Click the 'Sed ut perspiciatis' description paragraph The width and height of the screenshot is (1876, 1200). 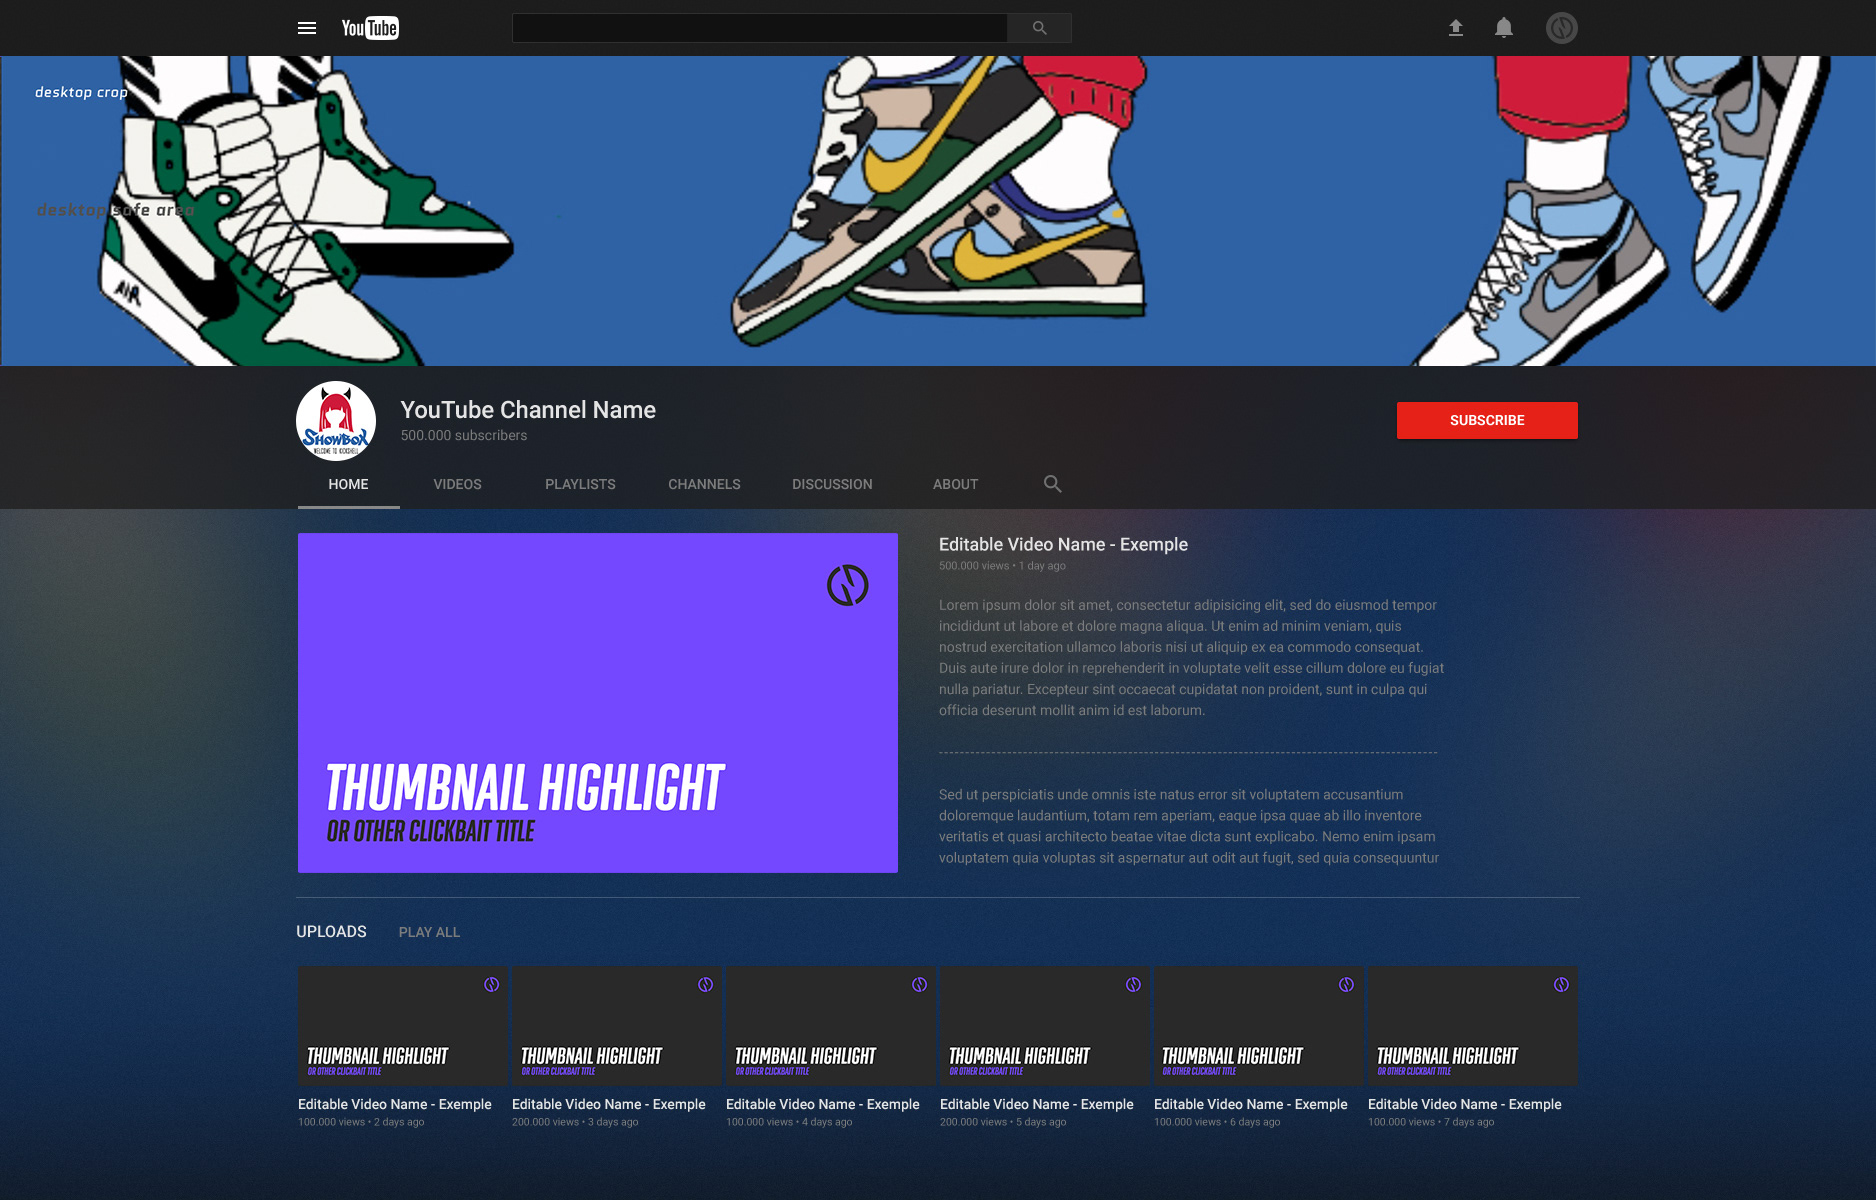[x=1189, y=826]
